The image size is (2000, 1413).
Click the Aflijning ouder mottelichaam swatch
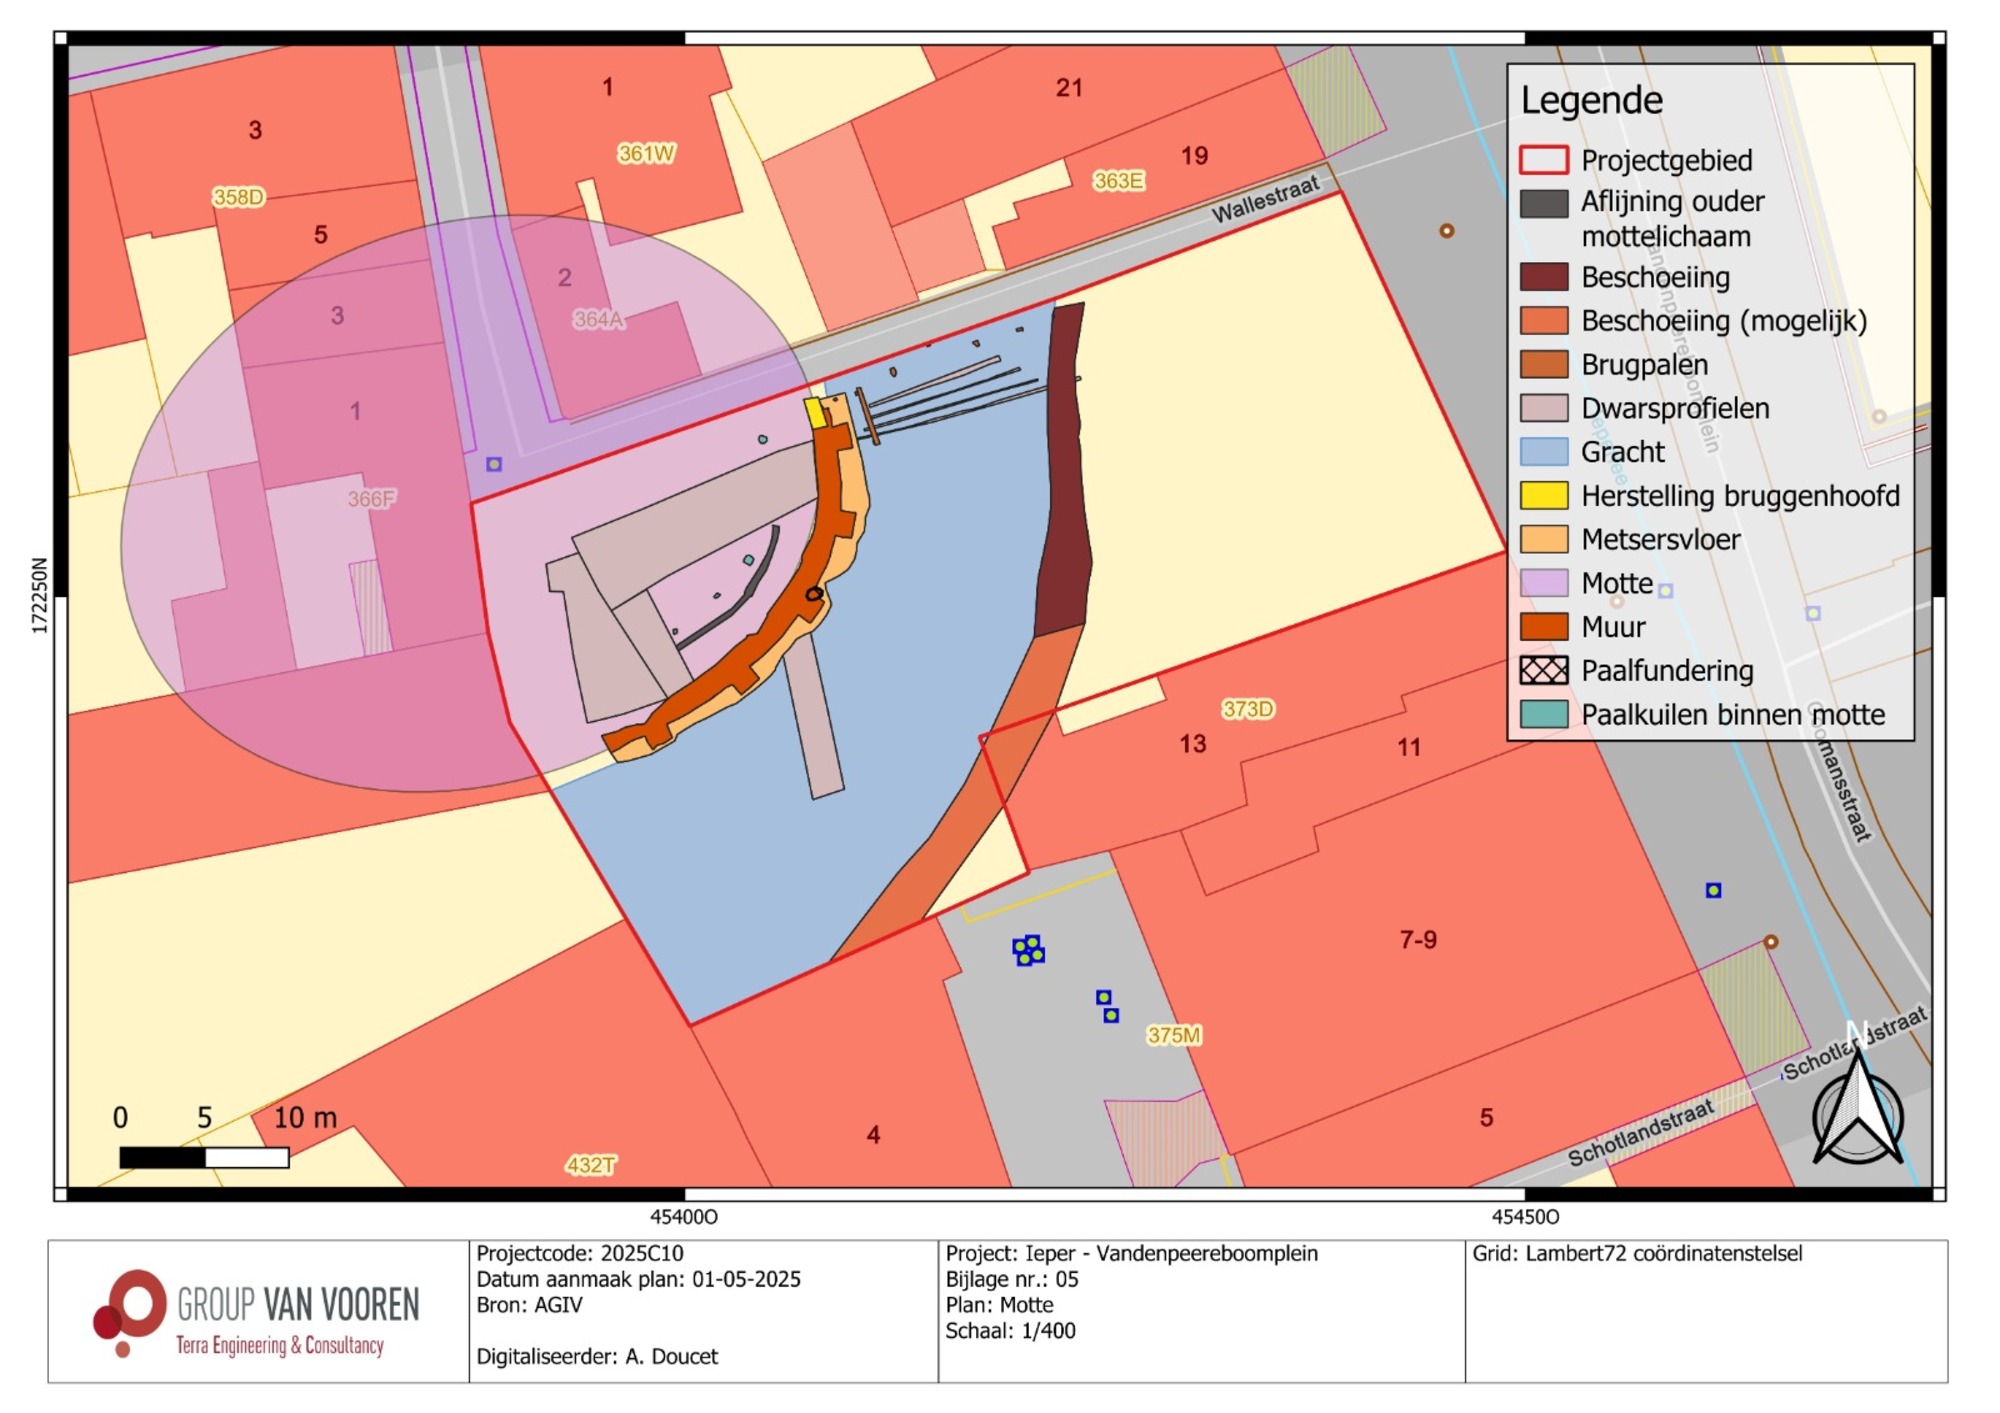click(x=1544, y=203)
